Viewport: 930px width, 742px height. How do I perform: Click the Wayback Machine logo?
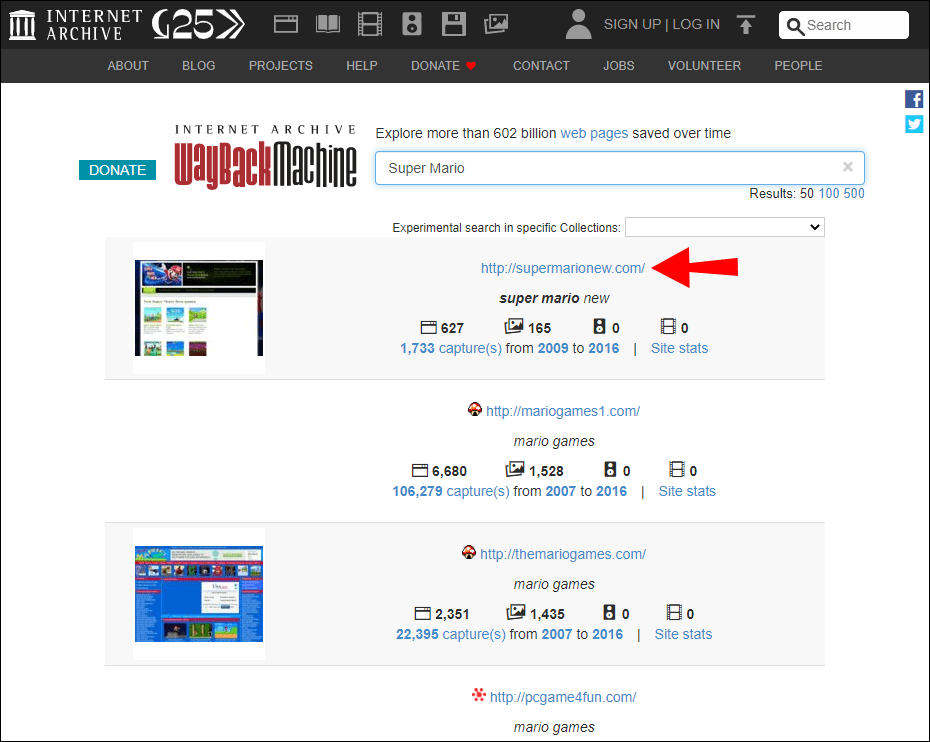[x=265, y=157]
